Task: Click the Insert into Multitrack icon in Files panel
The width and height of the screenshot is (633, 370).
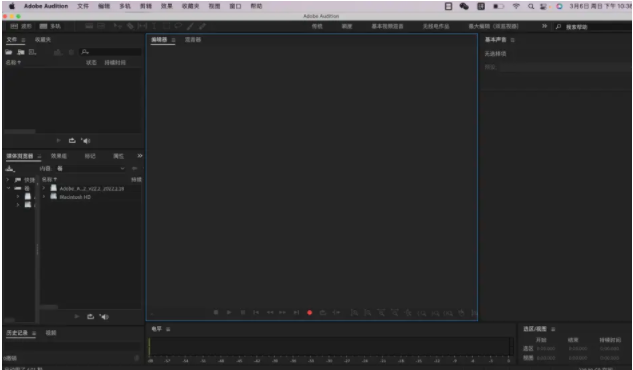Action: [x=58, y=52]
